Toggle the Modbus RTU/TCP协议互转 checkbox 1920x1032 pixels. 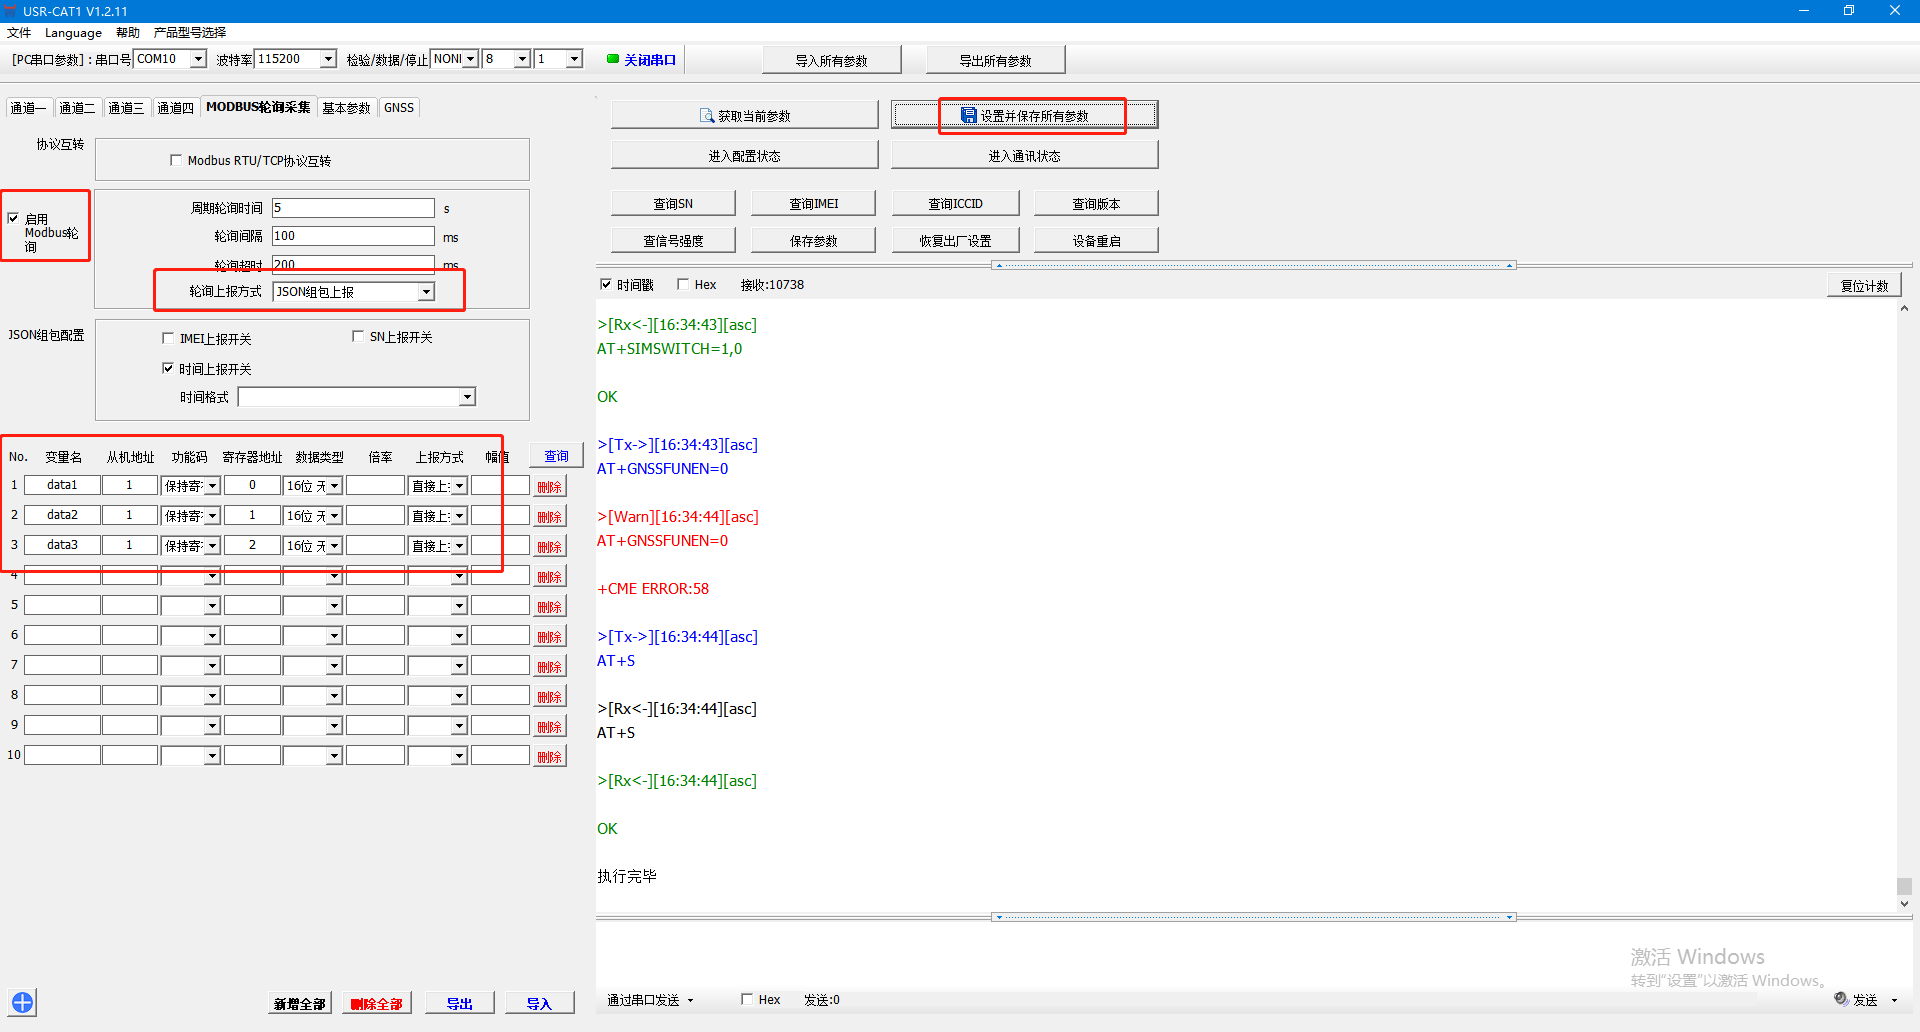click(176, 160)
